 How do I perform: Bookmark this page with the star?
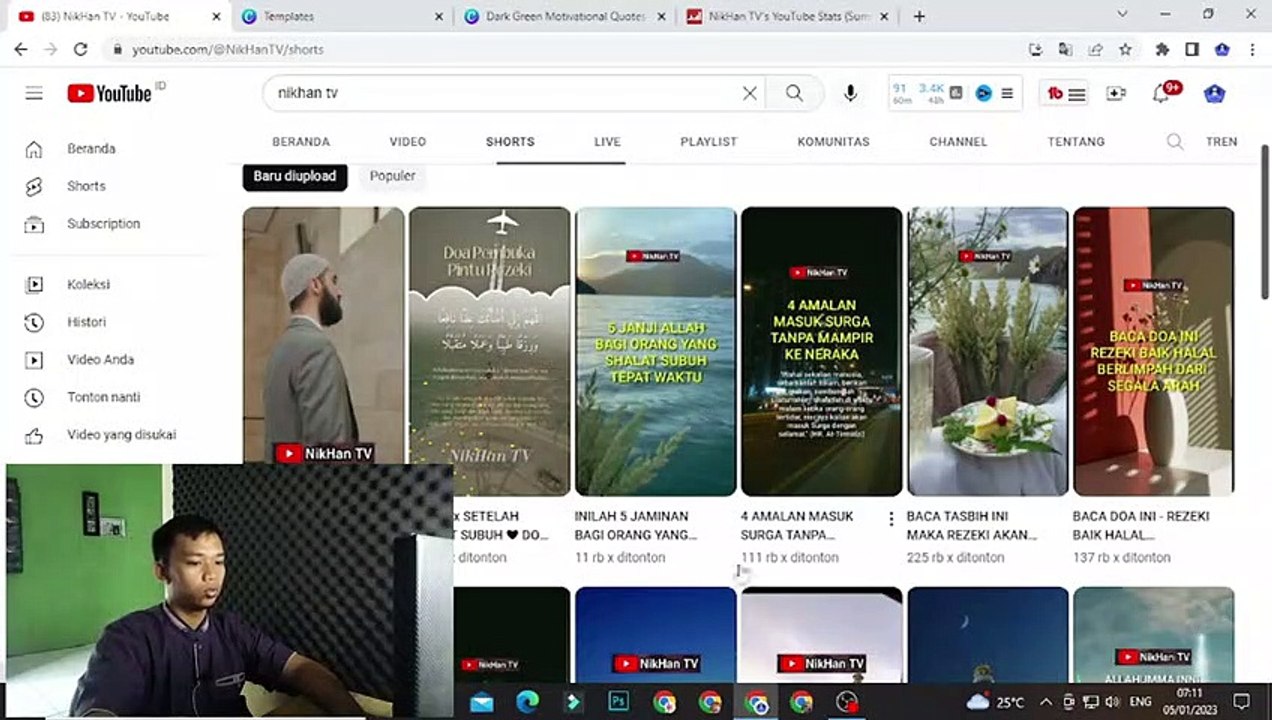[1125, 49]
